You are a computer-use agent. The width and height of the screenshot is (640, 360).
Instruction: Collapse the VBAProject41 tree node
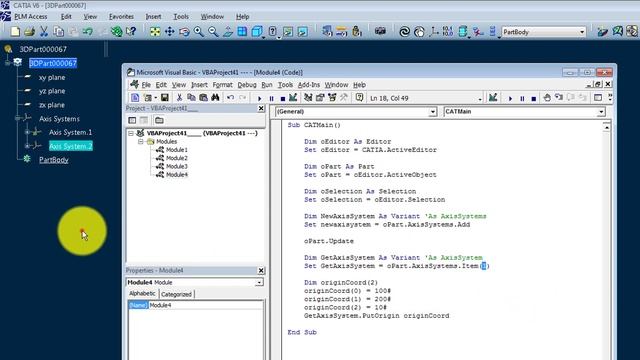[131, 133]
